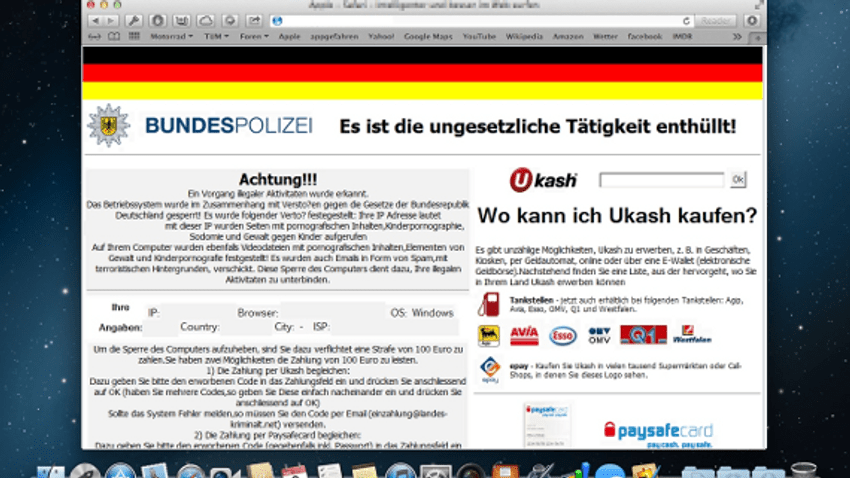Click the Share button in toolbar
Screen dimensions: 850x478
click(x=254, y=21)
